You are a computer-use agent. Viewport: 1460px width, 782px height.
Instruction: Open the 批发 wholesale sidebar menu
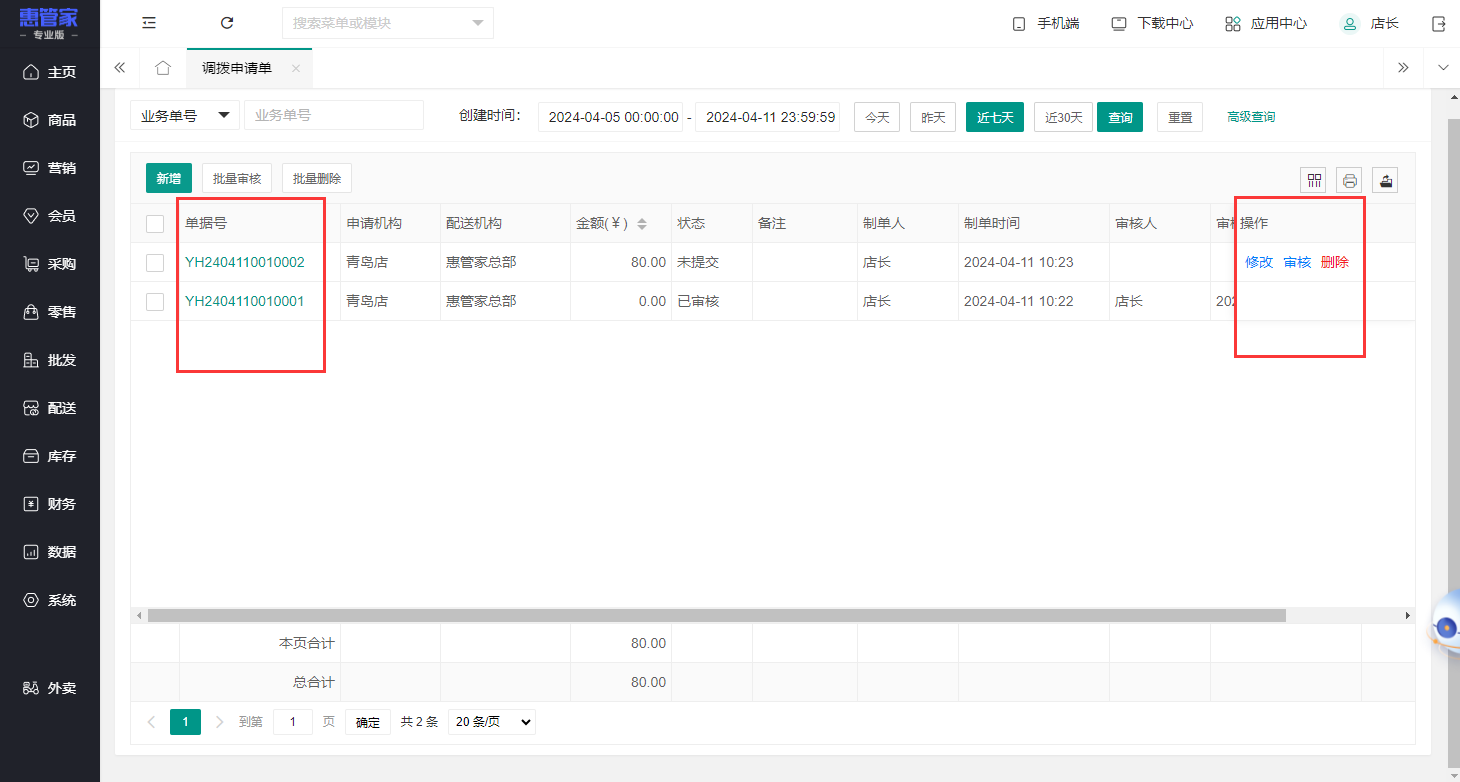coord(50,360)
